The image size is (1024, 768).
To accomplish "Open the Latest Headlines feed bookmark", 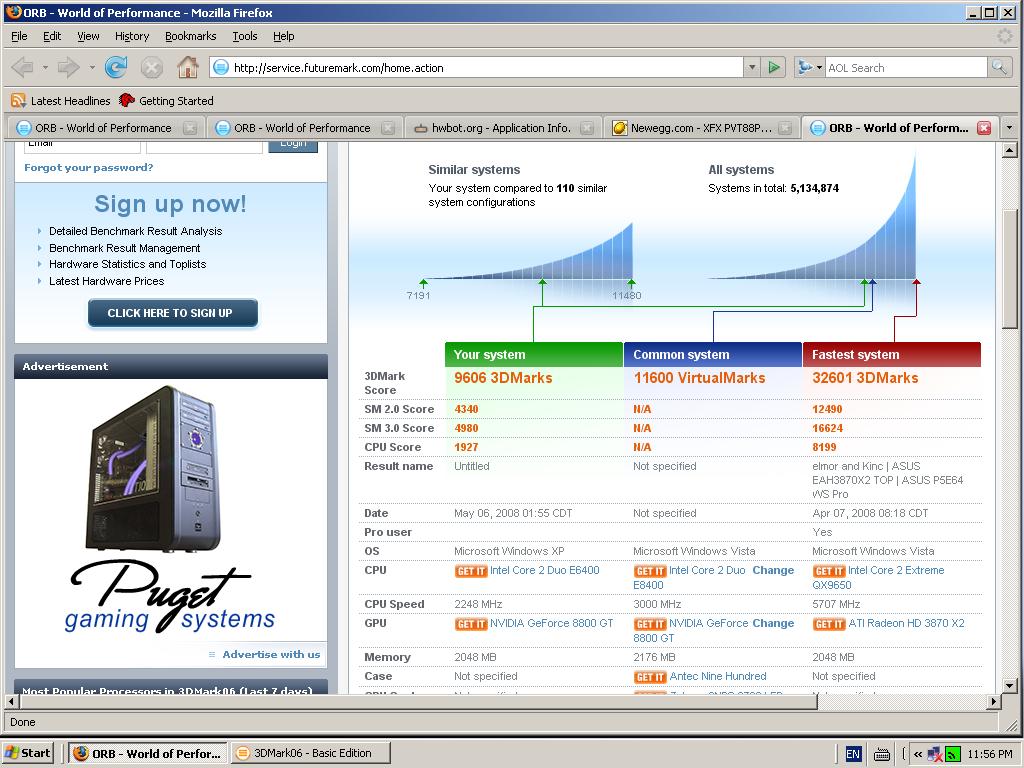I will click(x=61, y=101).
